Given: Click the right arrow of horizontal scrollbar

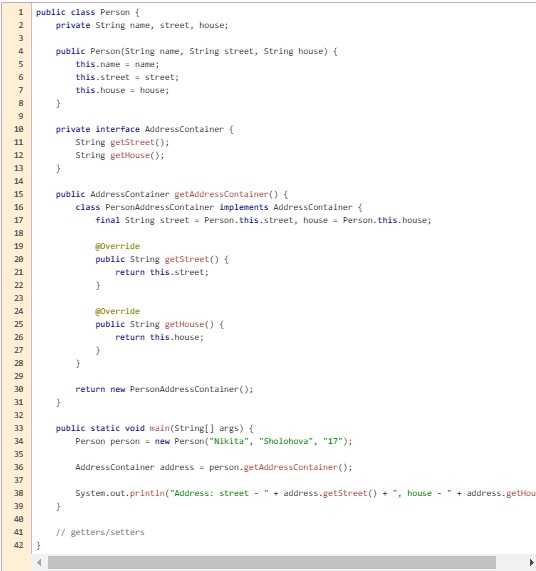Looking at the screenshot, I should [532, 563].
